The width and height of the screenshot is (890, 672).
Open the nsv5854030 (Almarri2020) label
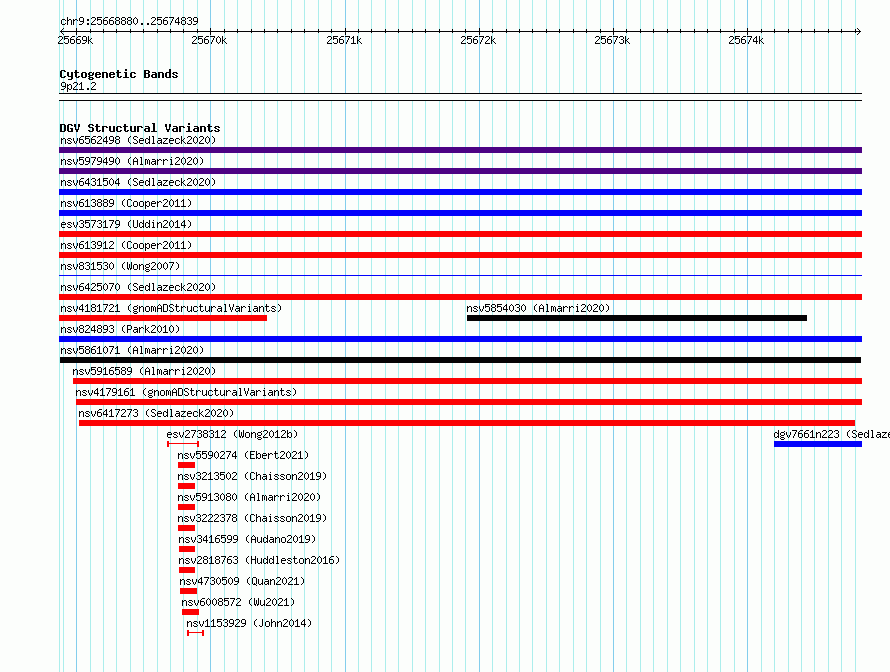(x=538, y=308)
